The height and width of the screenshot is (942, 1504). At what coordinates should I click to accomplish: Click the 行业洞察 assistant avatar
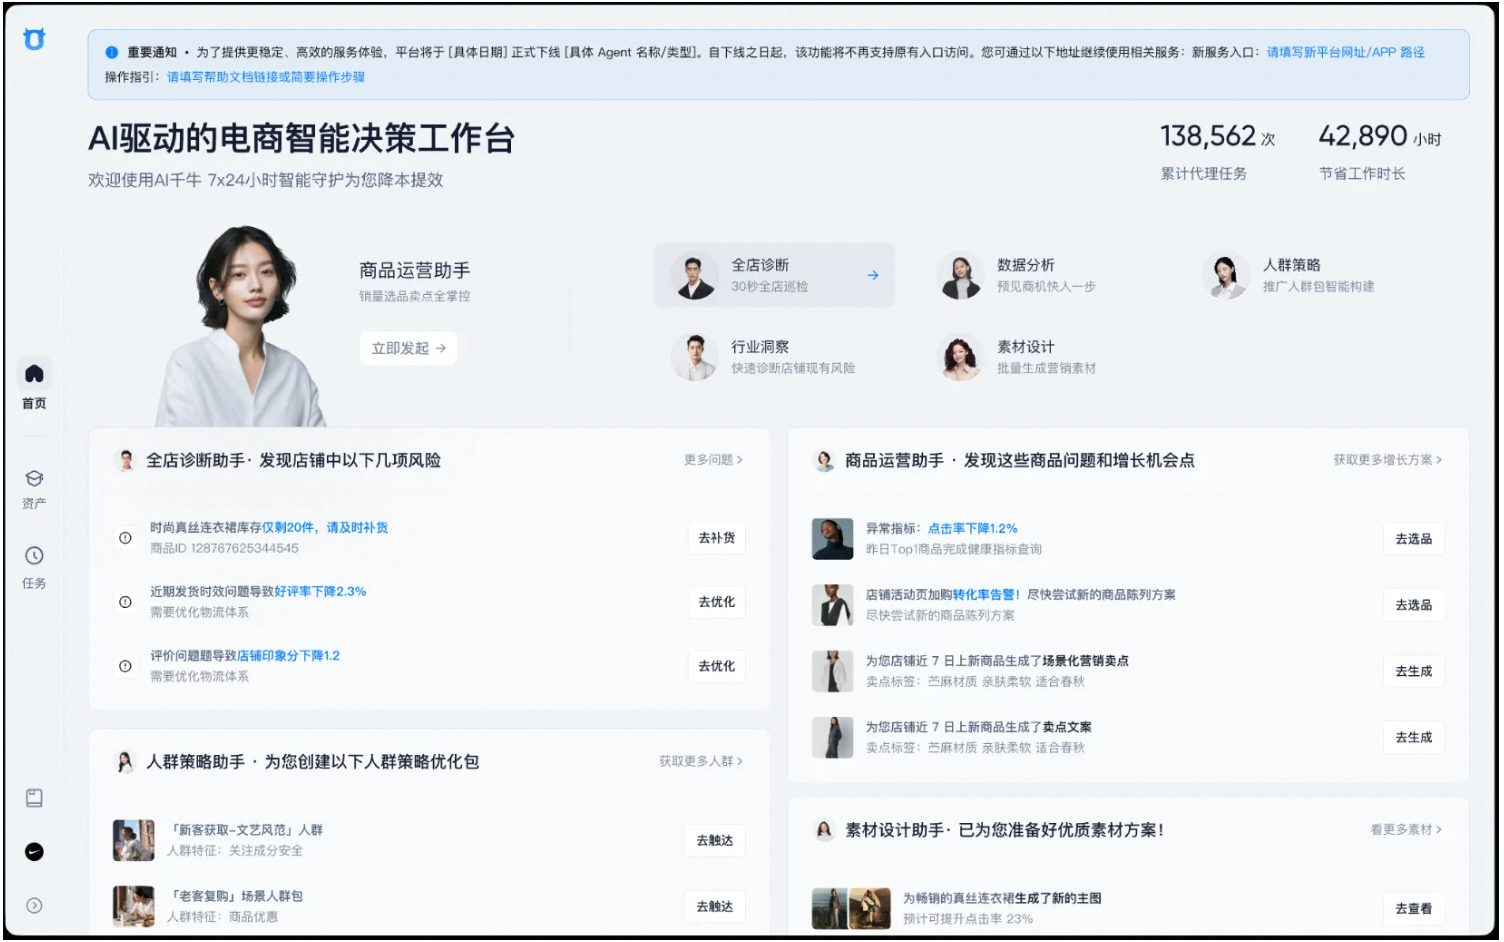click(695, 357)
